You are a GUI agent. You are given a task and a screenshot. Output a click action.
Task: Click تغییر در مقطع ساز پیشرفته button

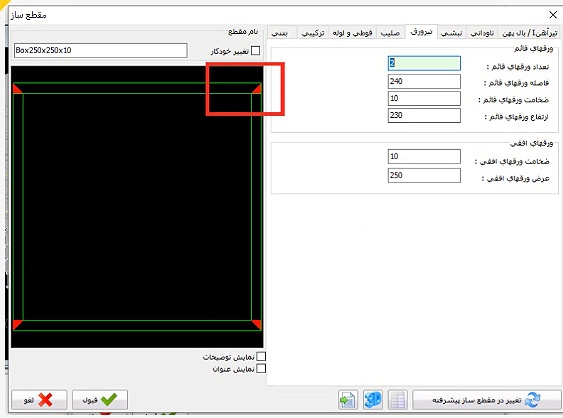pyautogui.click(x=487, y=399)
